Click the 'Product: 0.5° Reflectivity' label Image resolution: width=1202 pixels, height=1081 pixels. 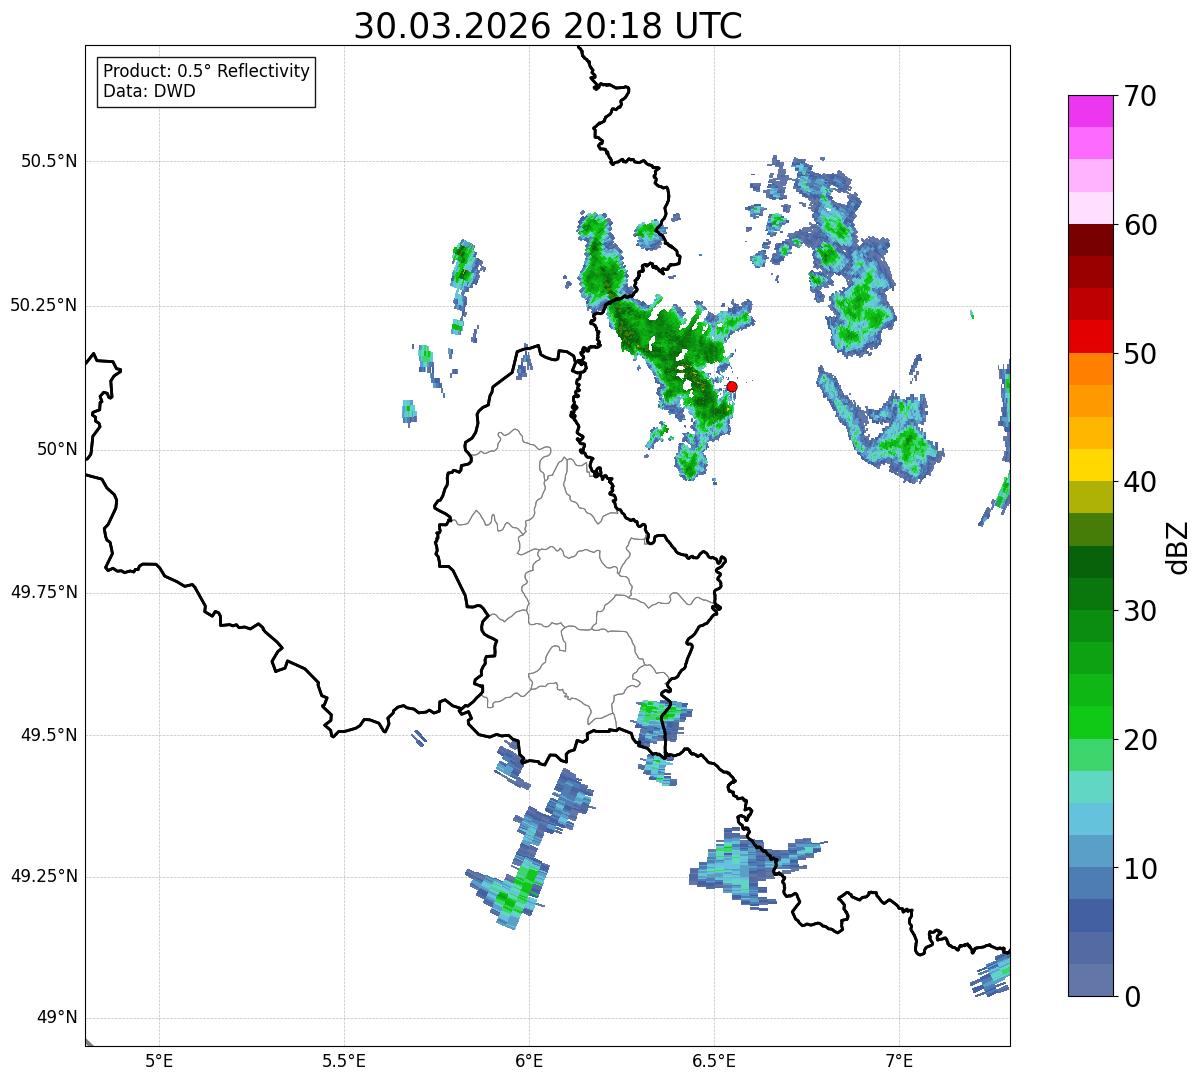206,71
